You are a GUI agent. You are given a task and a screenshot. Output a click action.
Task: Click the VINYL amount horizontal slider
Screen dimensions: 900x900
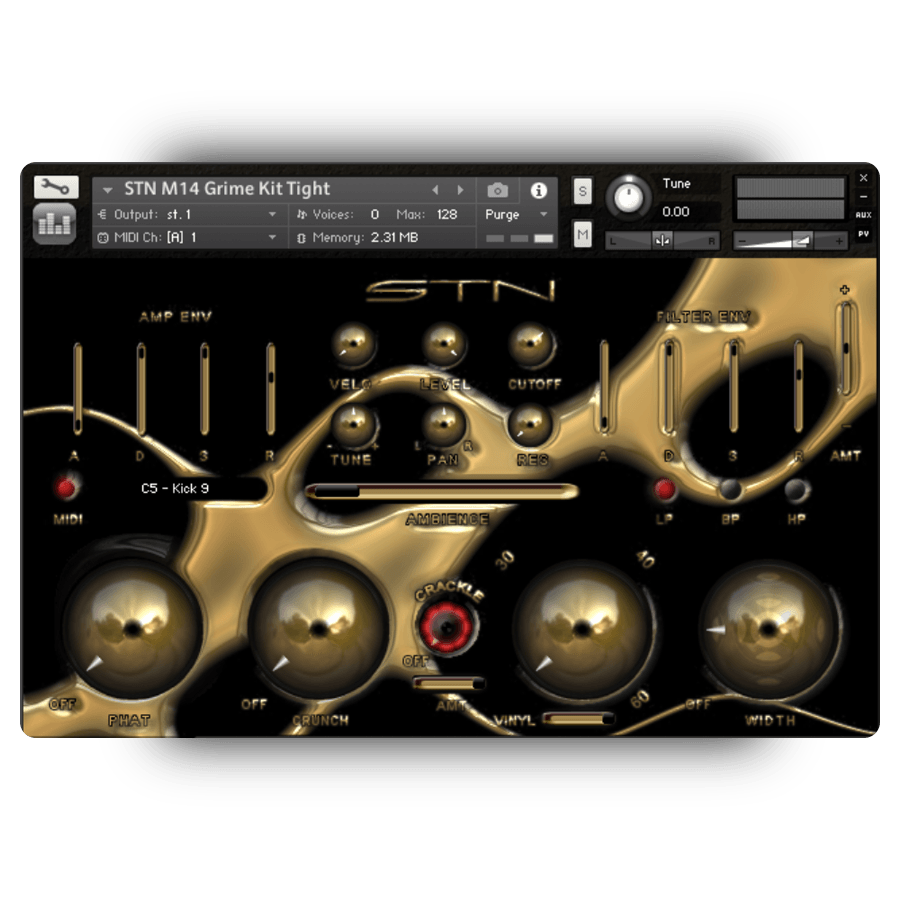coord(577,718)
